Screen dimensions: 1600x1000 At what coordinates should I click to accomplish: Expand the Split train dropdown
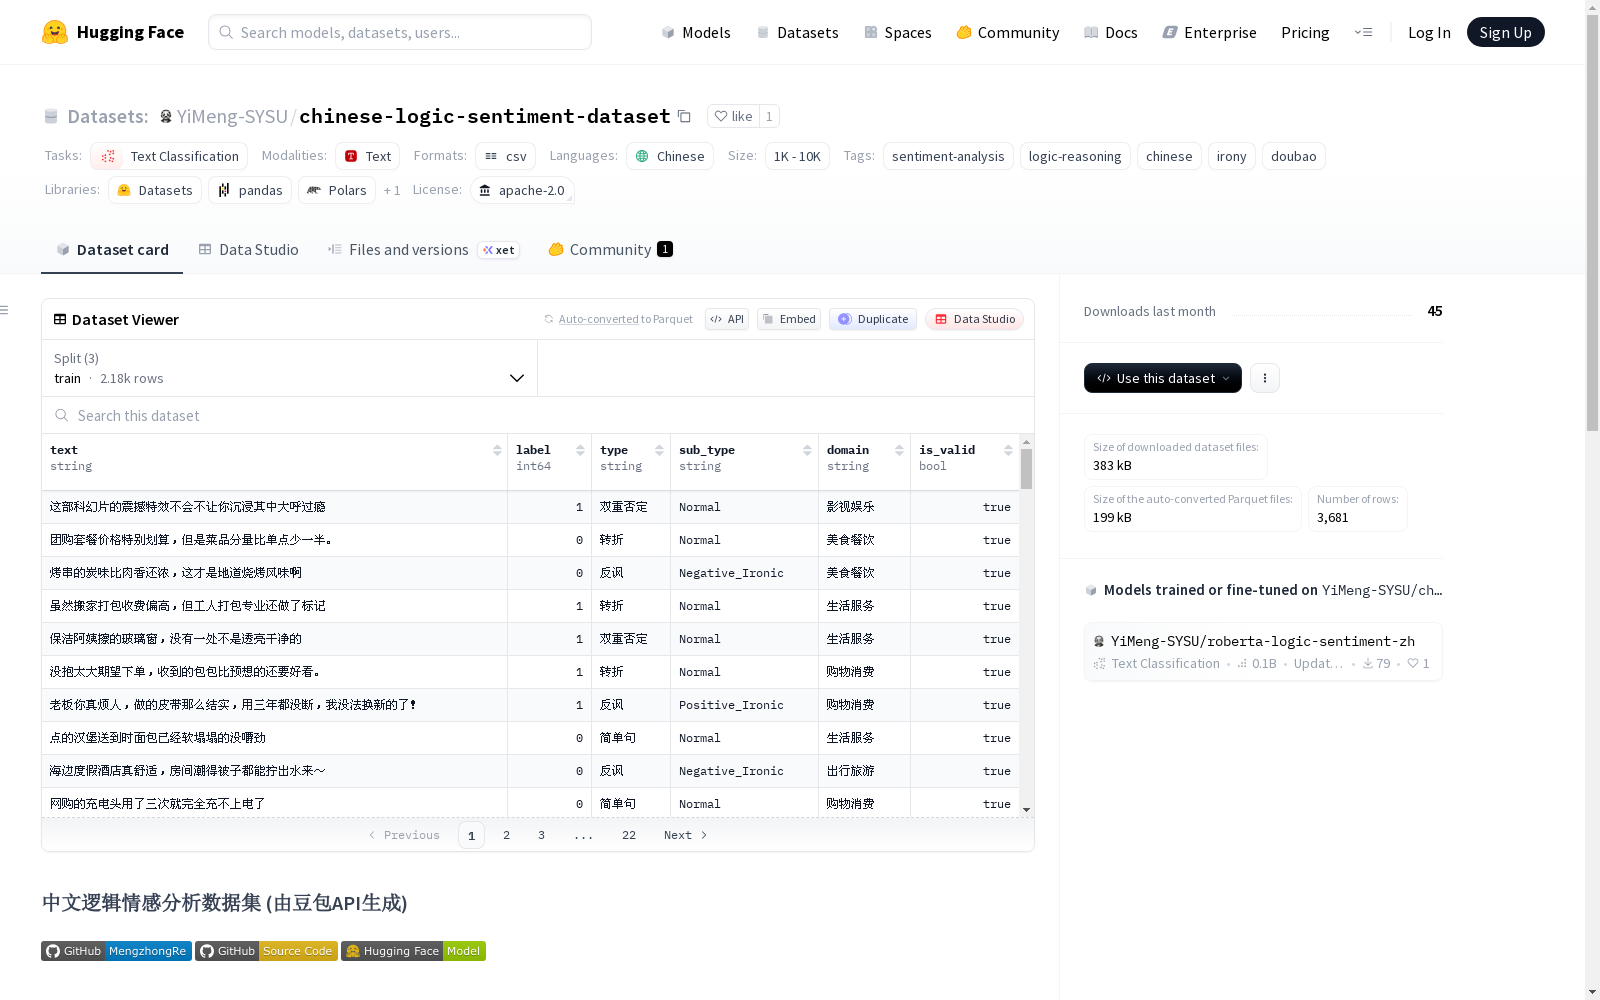(289, 368)
